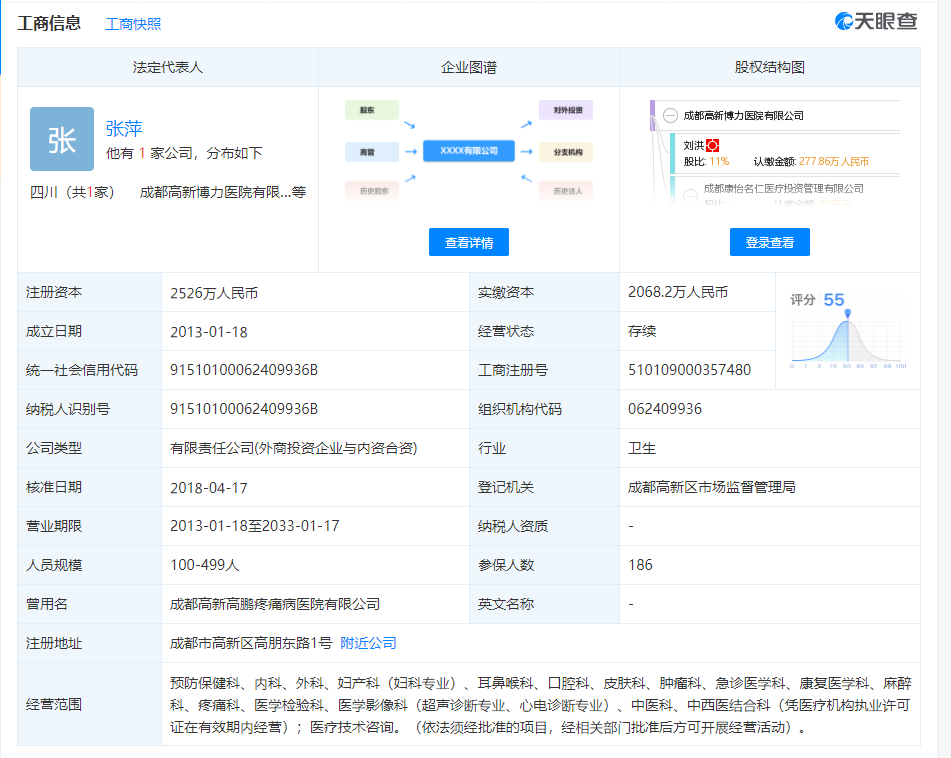Click the blue 张 avatar tile

62,139
